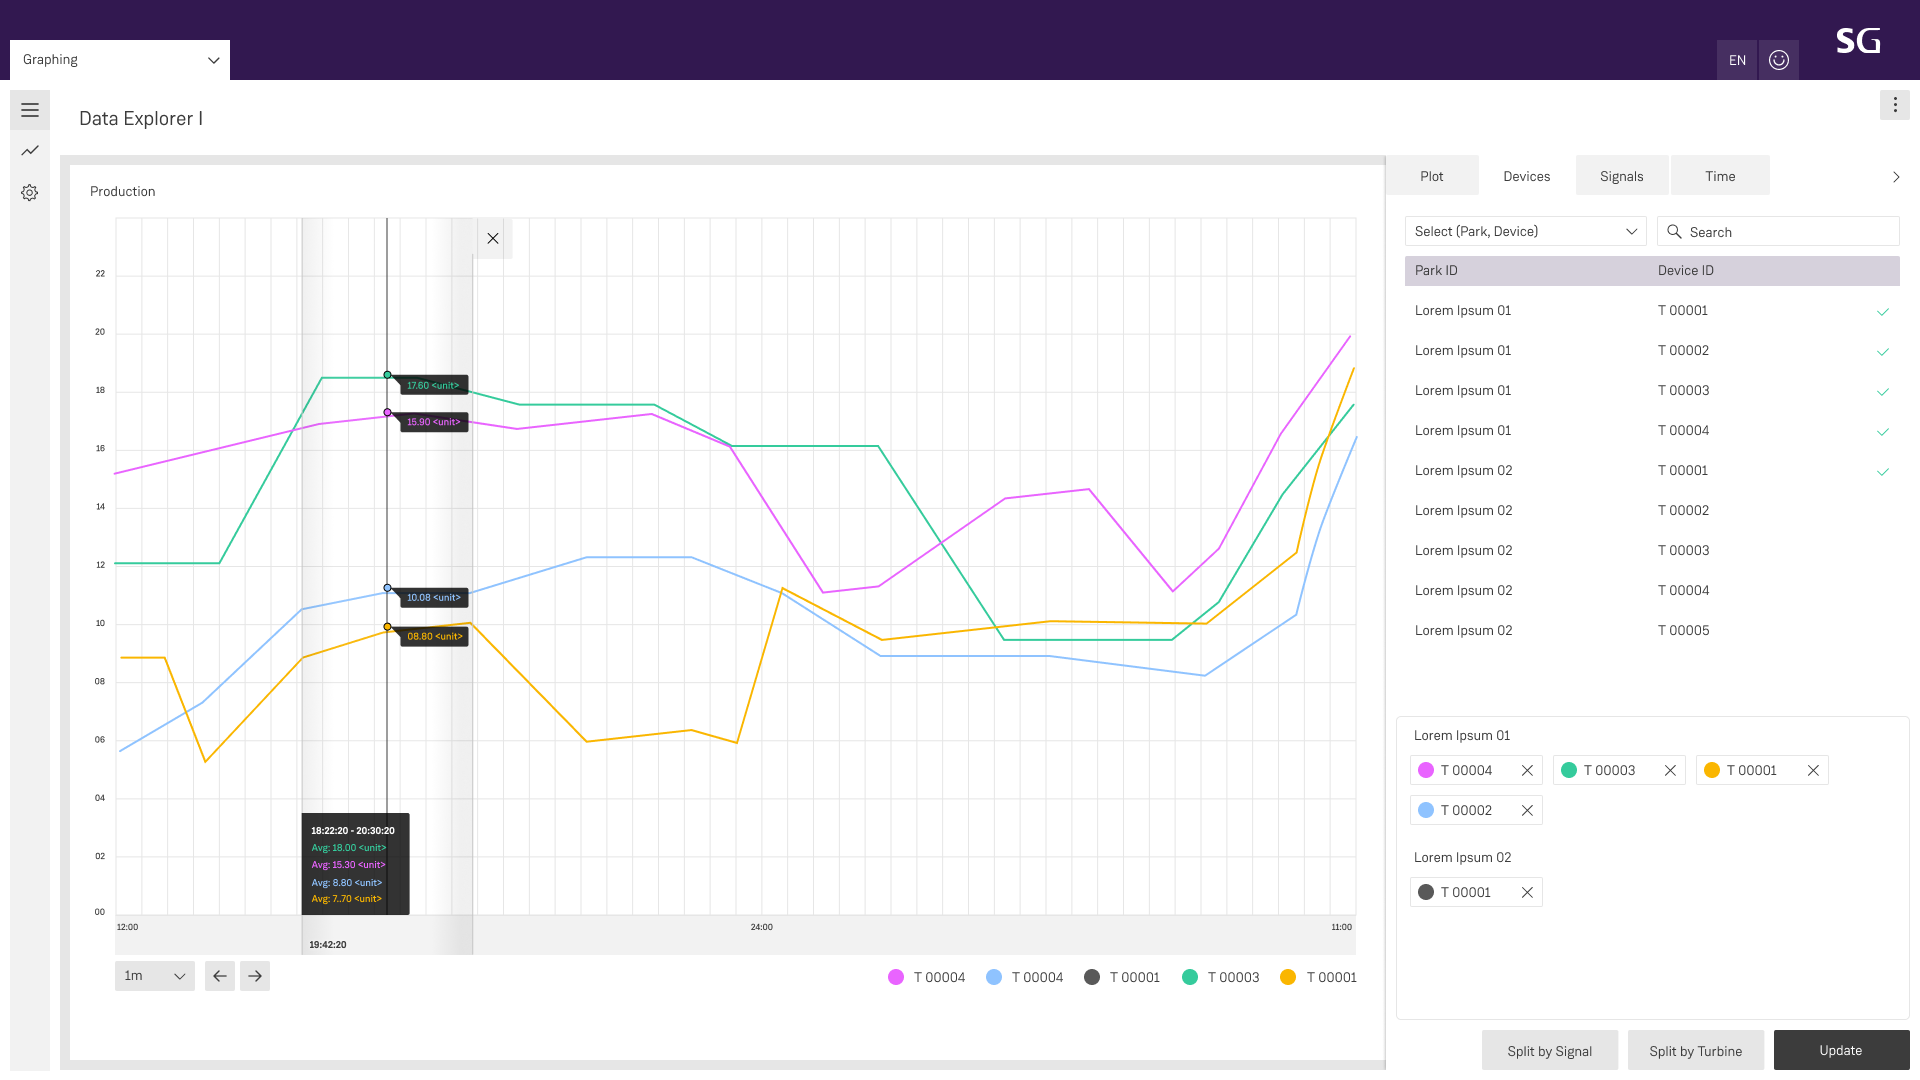Remove the grey T 00001 chip under Lorem Ipsum 02
Screen dimensions: 1920x1080
click(1527, 892)
